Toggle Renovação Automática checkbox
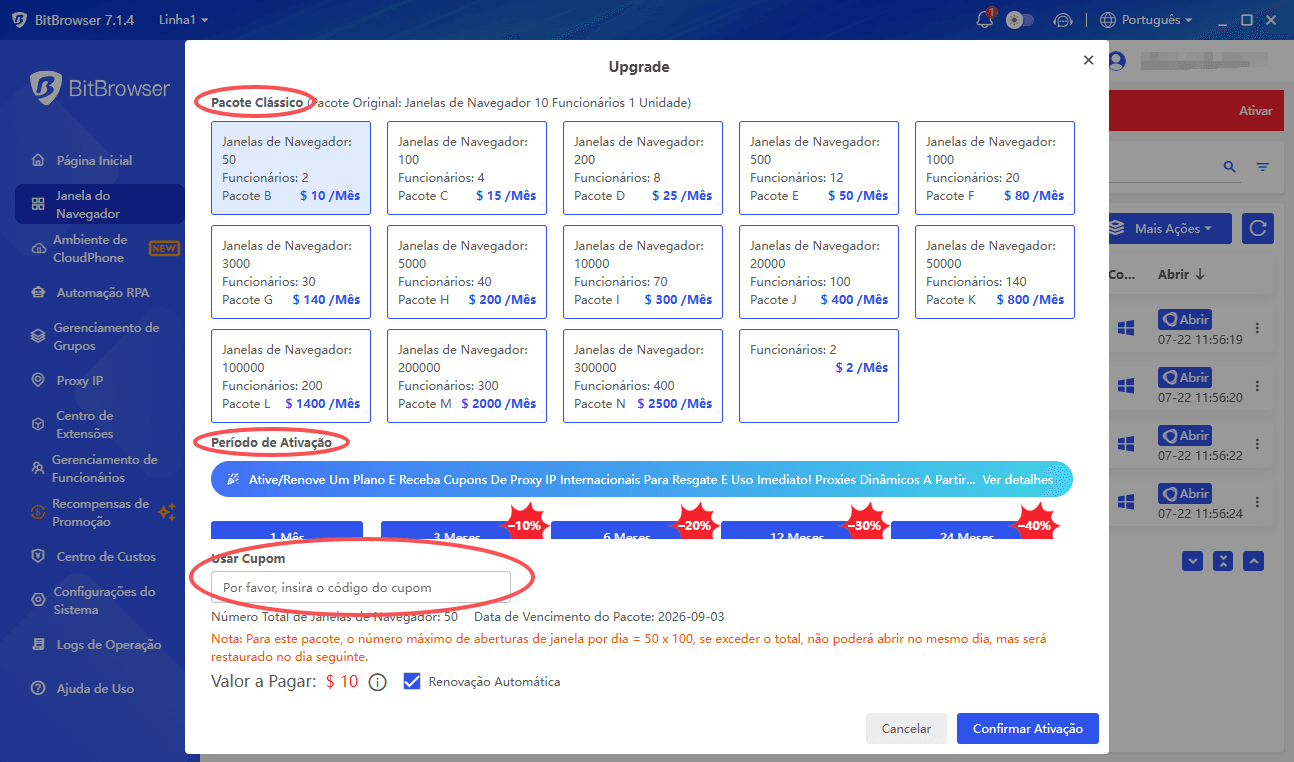Image resolution: width=1294 pixels, height=762 pixels. click(x=412, y=681)
